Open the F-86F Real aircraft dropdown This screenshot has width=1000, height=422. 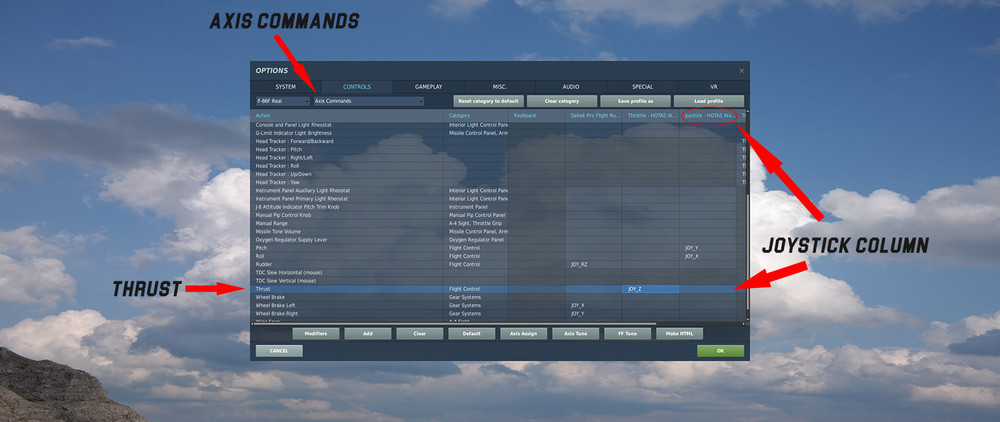(283, 101)
